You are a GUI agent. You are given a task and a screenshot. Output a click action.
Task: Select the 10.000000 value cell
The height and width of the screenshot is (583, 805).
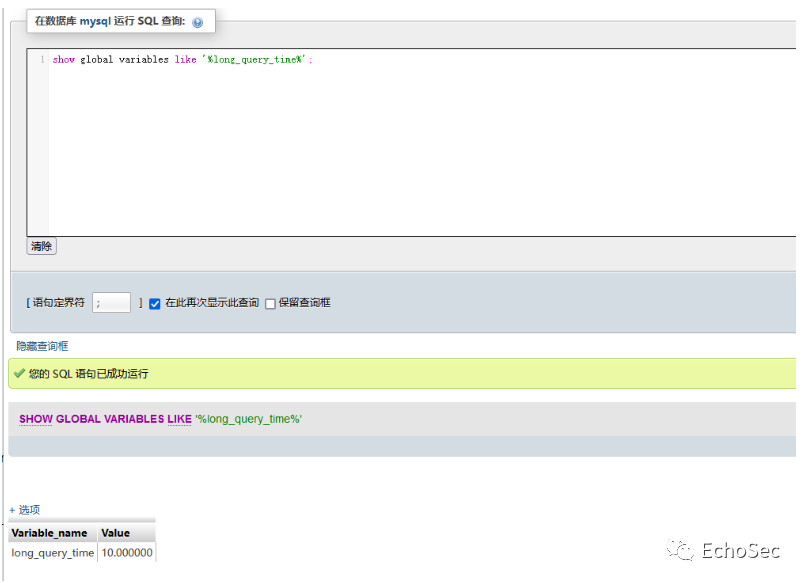pyautogui.click(x=127, y=553)
